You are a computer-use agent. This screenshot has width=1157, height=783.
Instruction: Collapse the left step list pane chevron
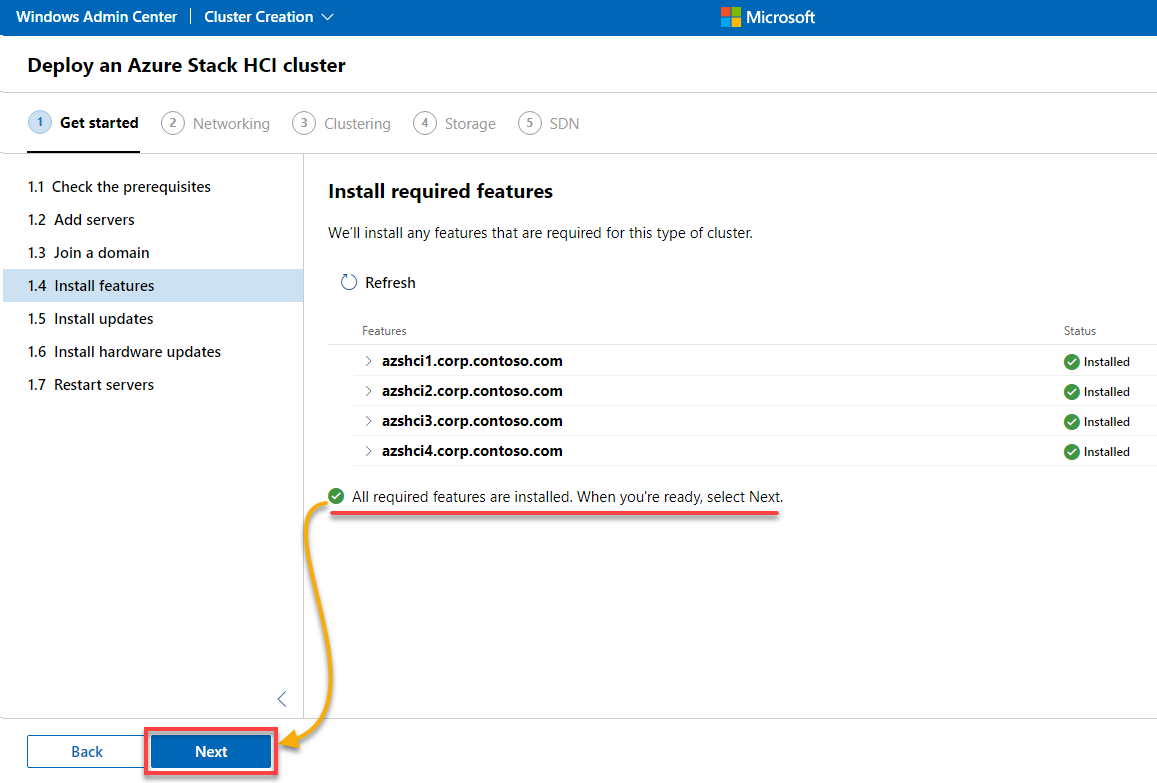click(282, 699)
